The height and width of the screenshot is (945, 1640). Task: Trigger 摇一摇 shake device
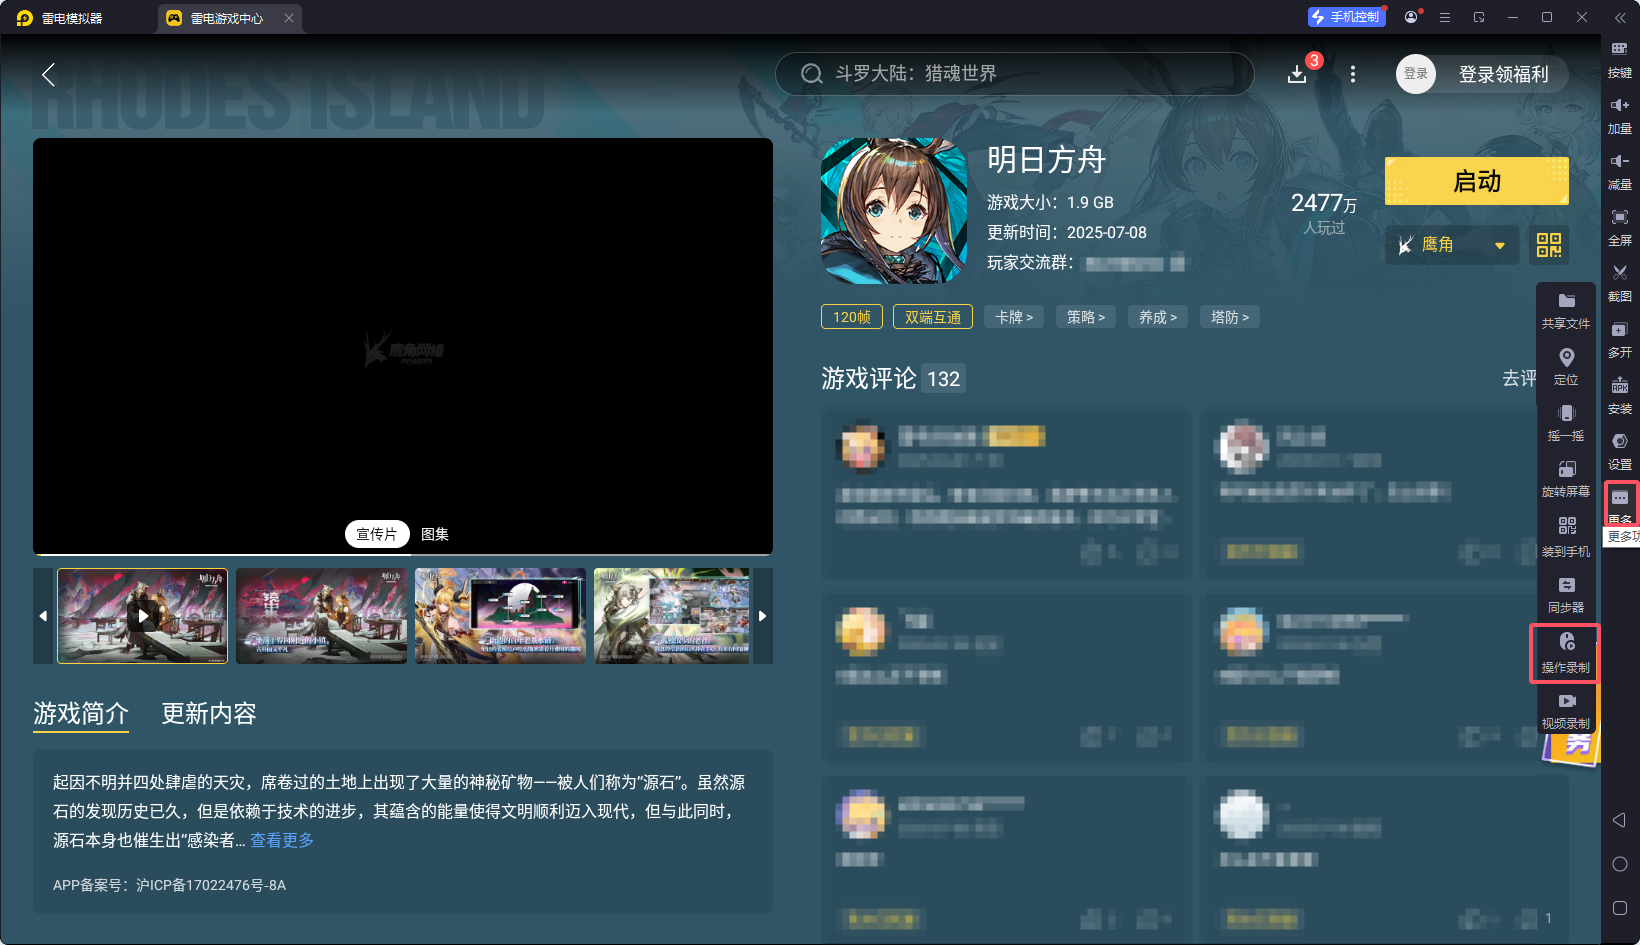[x=1566, y=423]
